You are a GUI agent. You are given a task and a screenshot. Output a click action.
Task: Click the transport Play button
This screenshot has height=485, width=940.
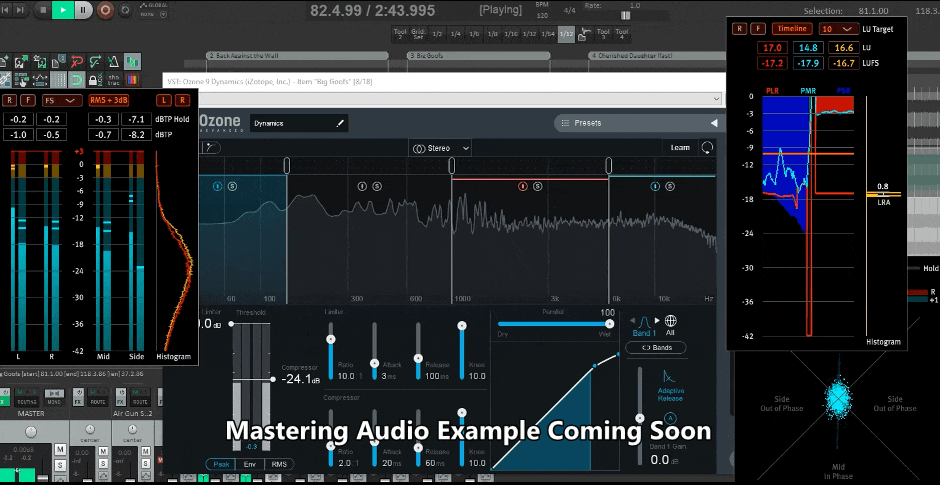62,10
